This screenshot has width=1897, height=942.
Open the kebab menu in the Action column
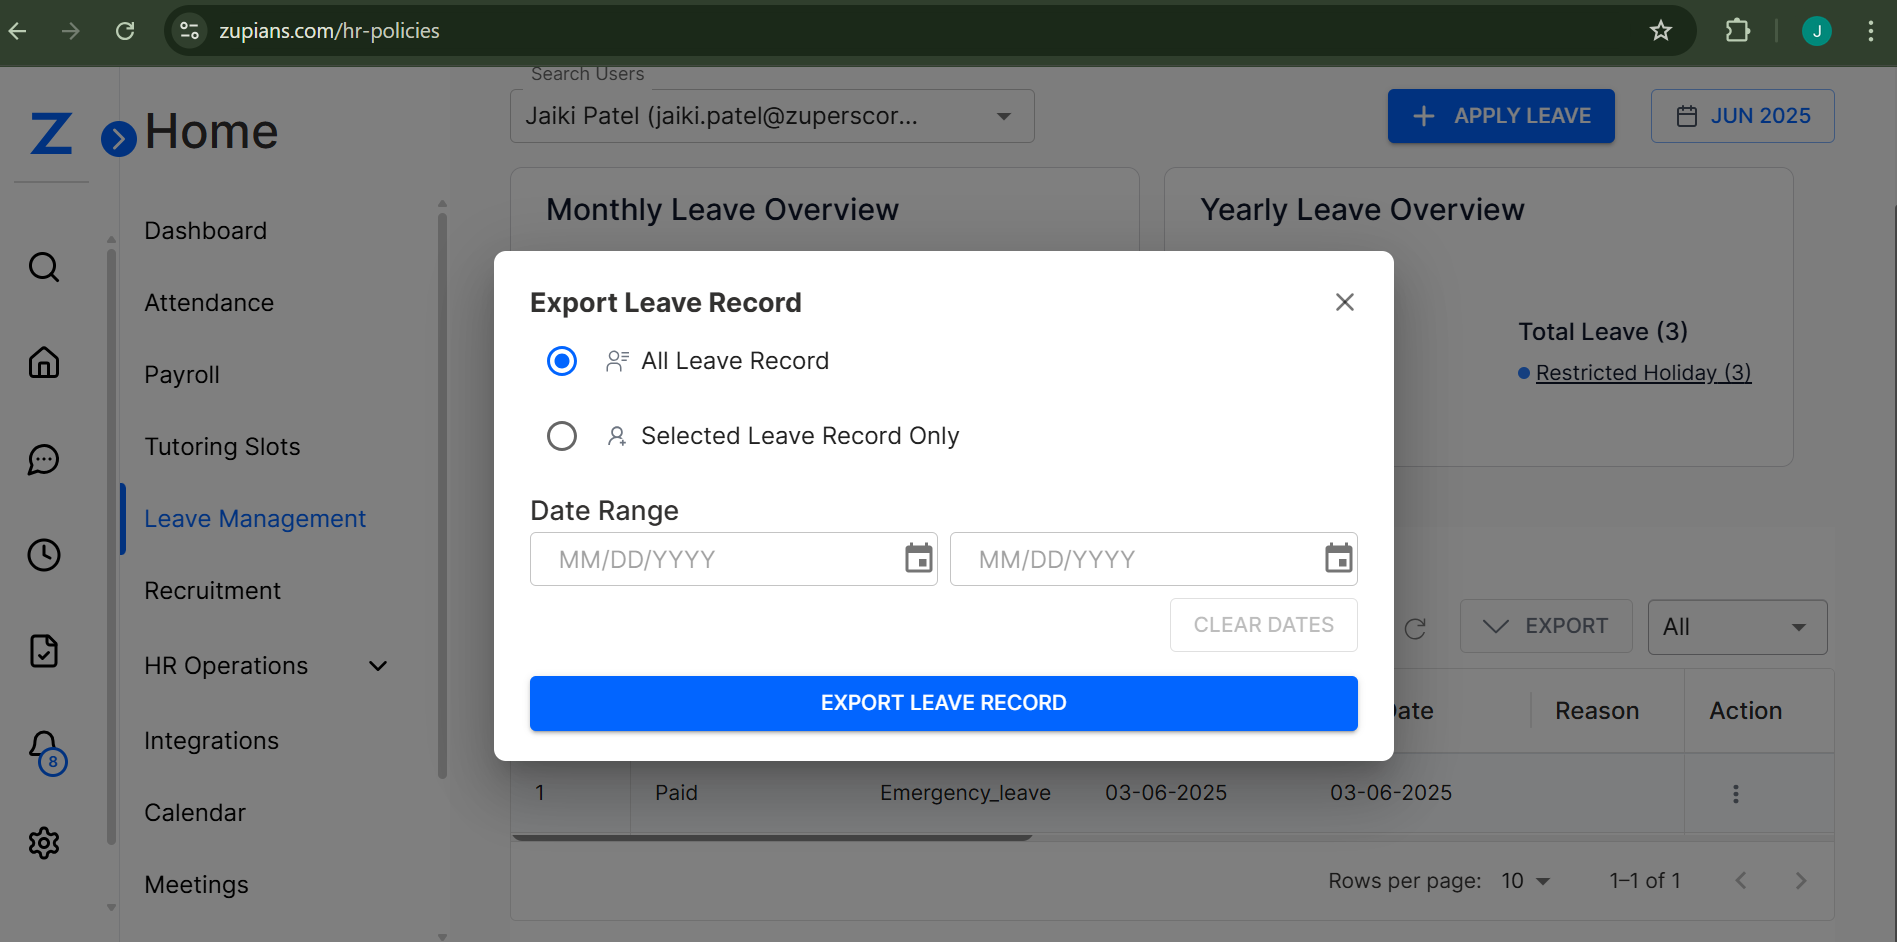(x=1735, y=793)
